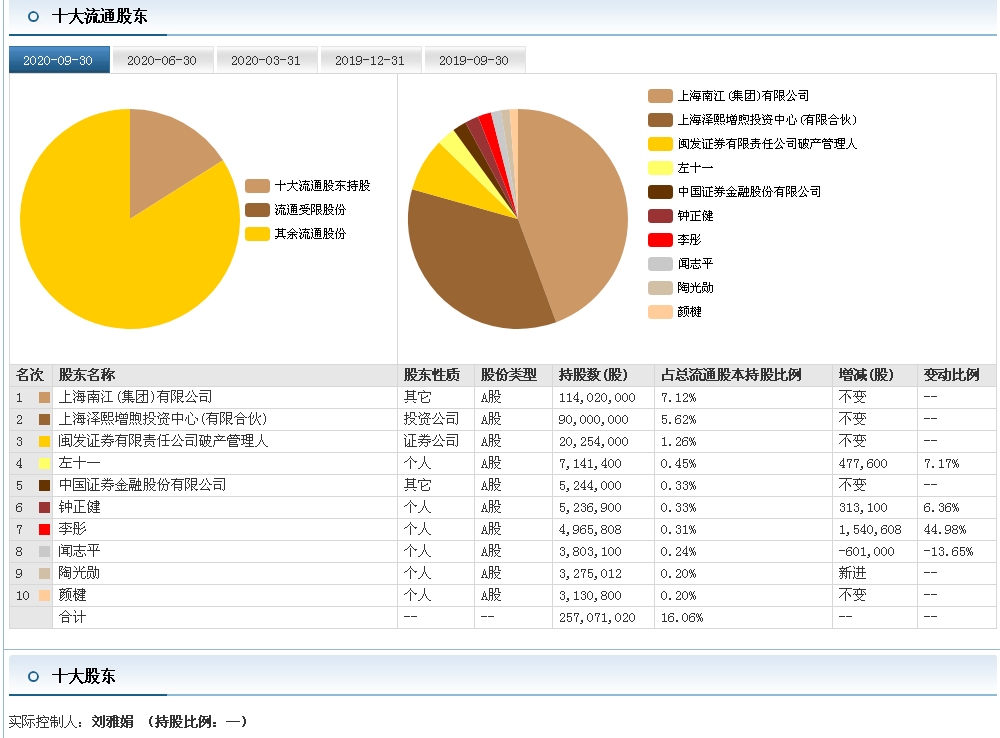Viewport: 1000px width, 738px height.
Task: Click the 十大流通股东持股 legend swatch
Action: [258, 186]
